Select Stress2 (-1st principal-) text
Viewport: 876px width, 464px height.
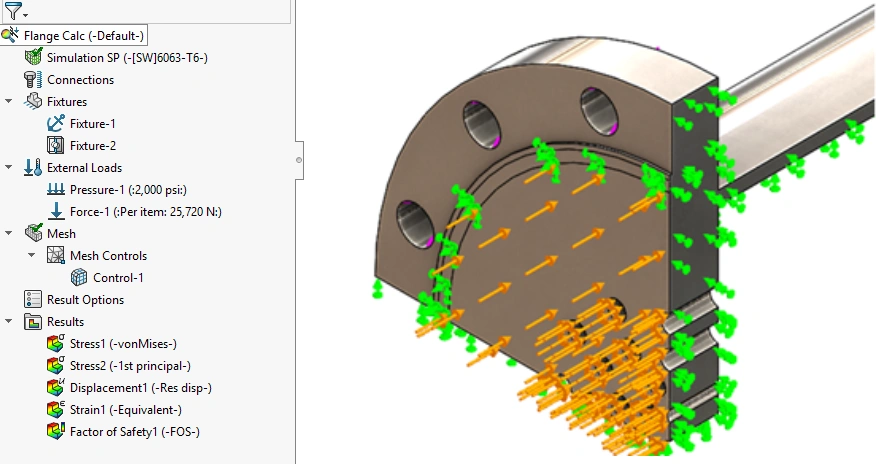(130, 366)
